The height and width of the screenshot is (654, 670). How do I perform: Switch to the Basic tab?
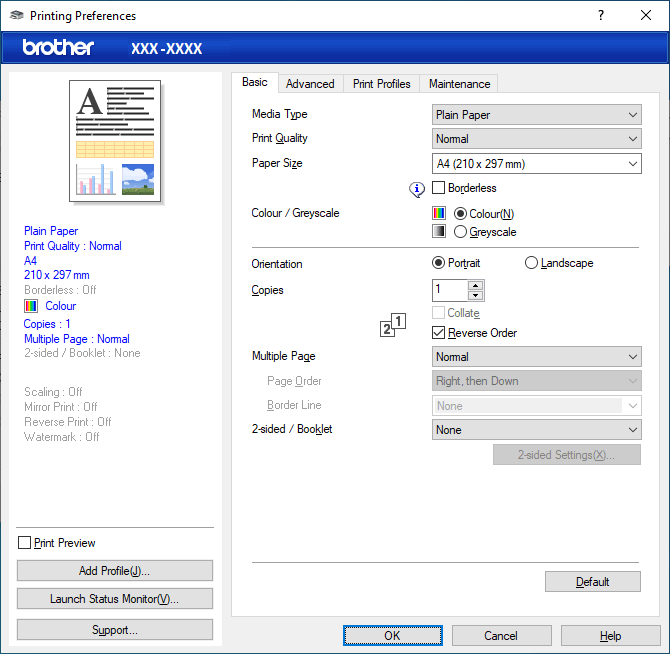click(255, 82)
